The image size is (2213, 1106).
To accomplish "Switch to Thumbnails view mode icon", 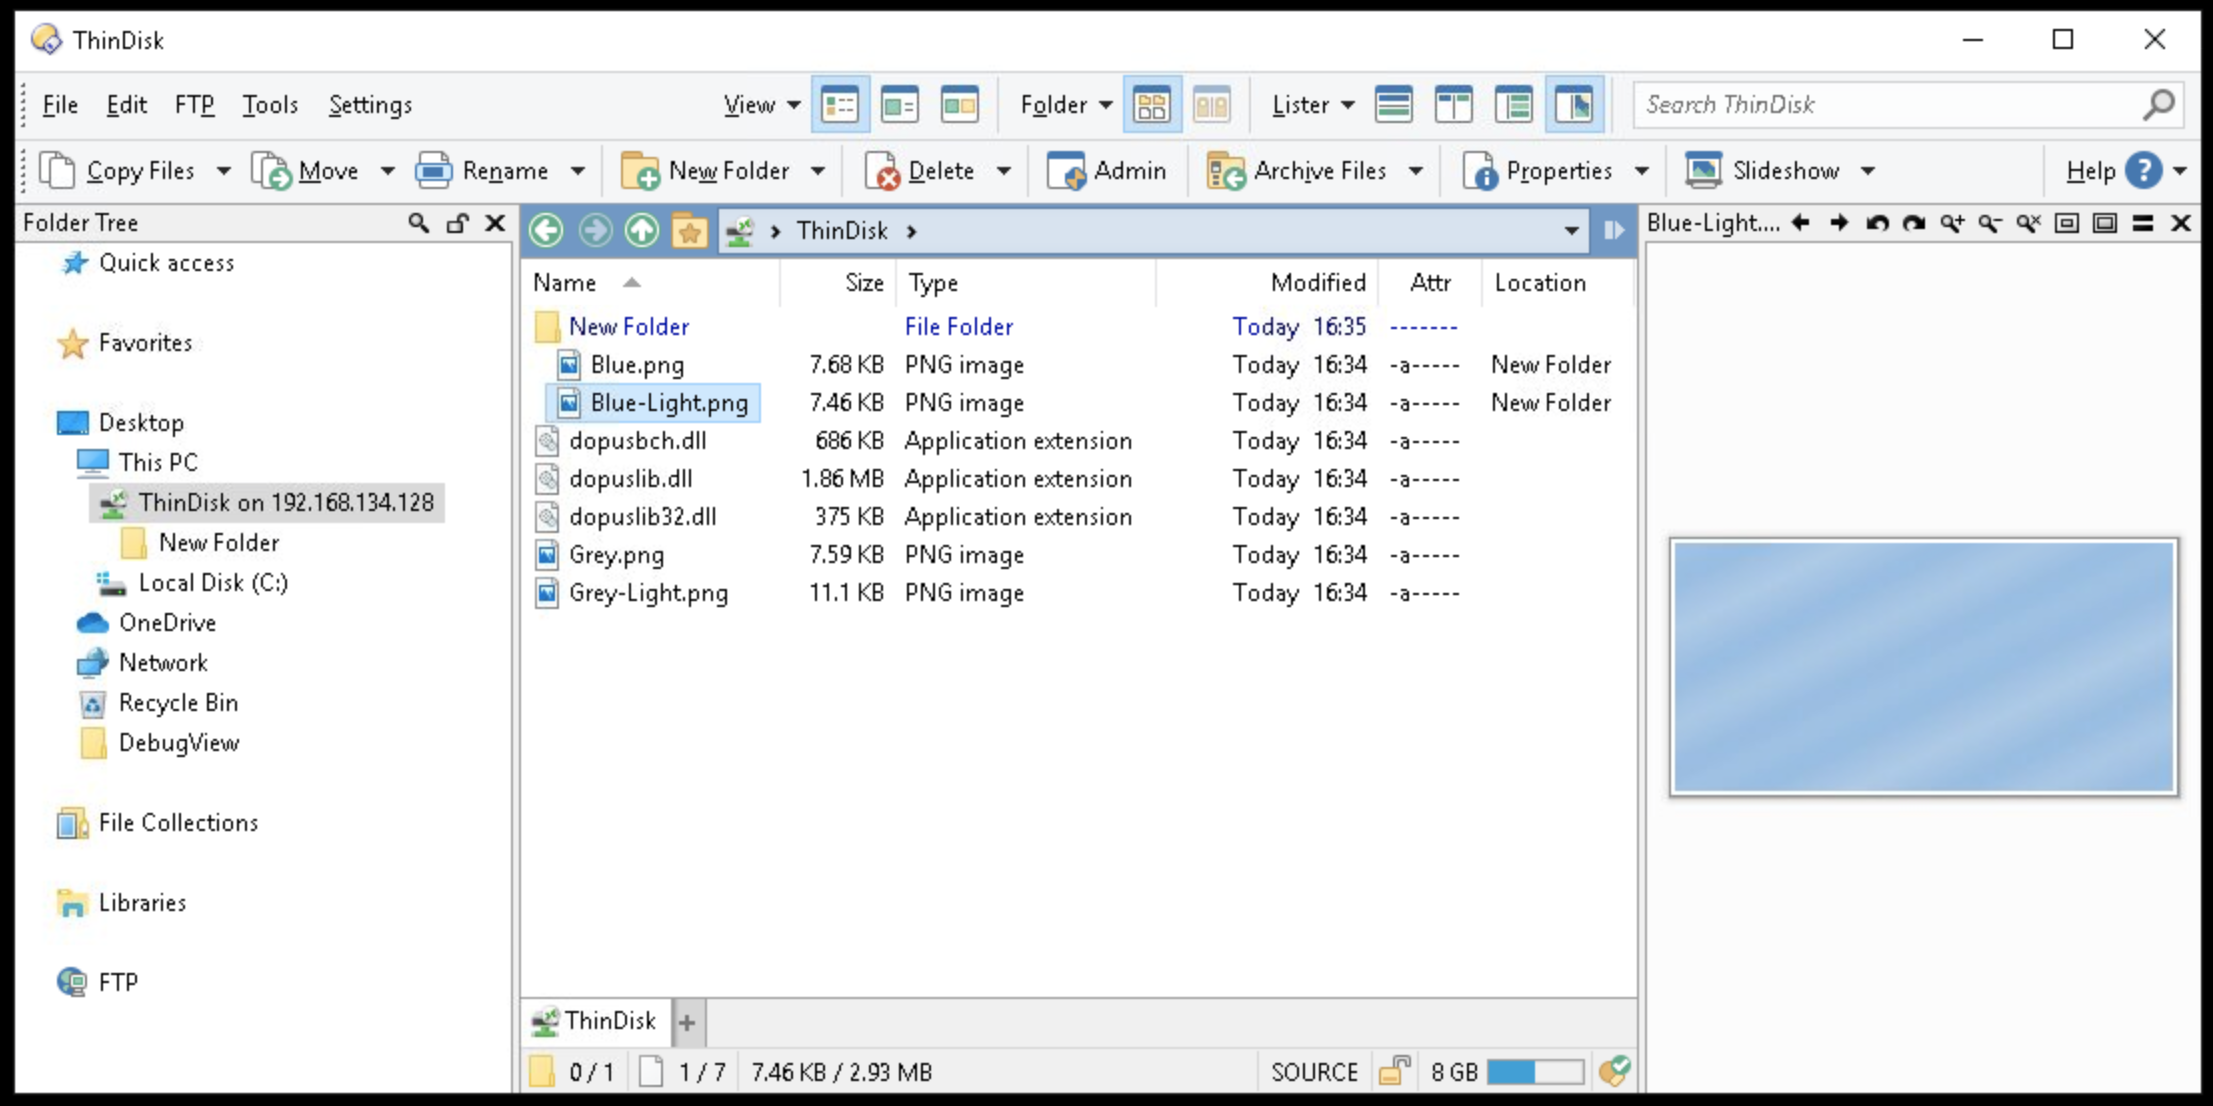I will click(960, 105).
